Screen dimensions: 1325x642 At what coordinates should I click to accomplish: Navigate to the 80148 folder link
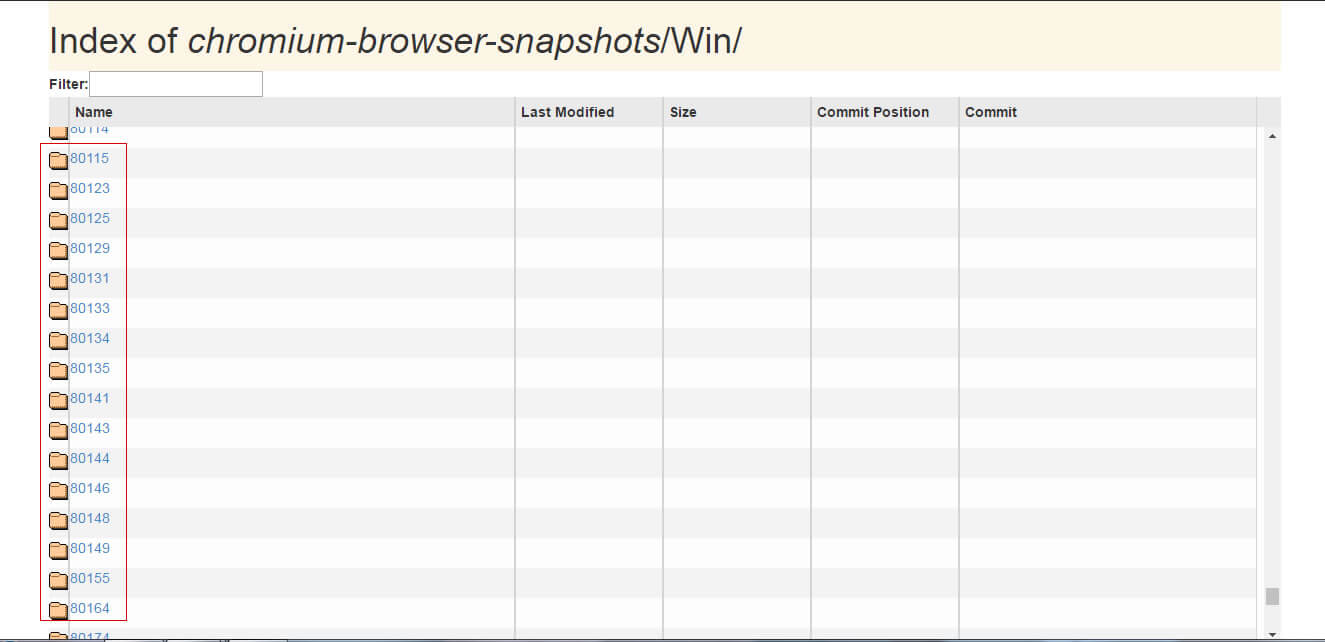pos(90,518)
